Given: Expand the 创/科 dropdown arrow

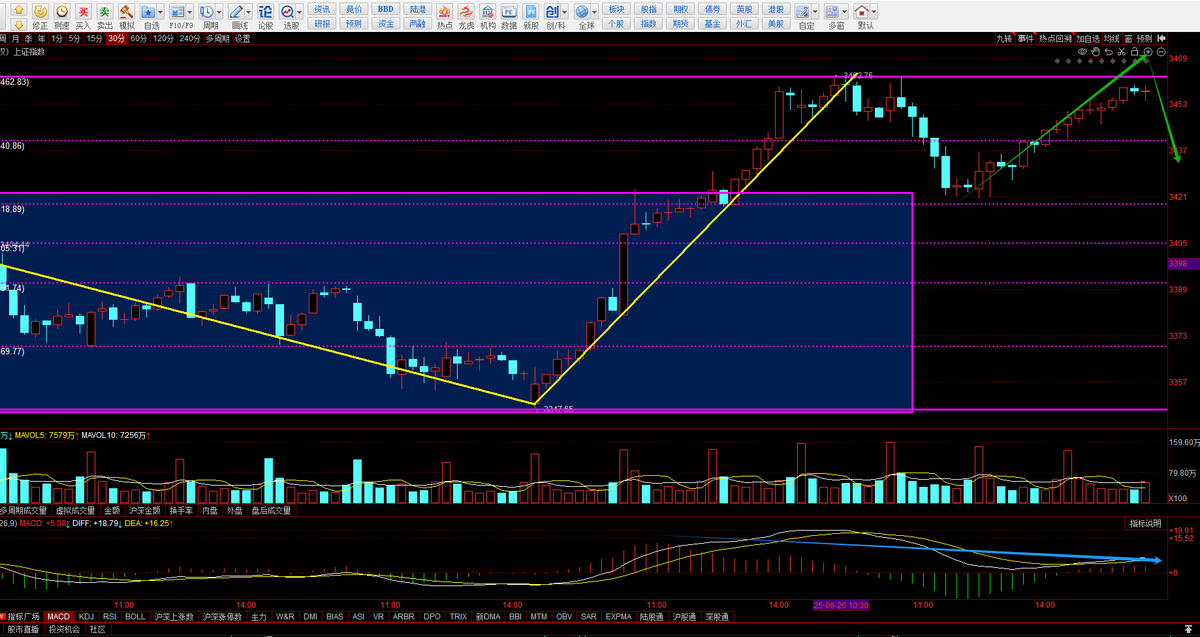Looking at the screenshot, I should (x=564, y=11).
